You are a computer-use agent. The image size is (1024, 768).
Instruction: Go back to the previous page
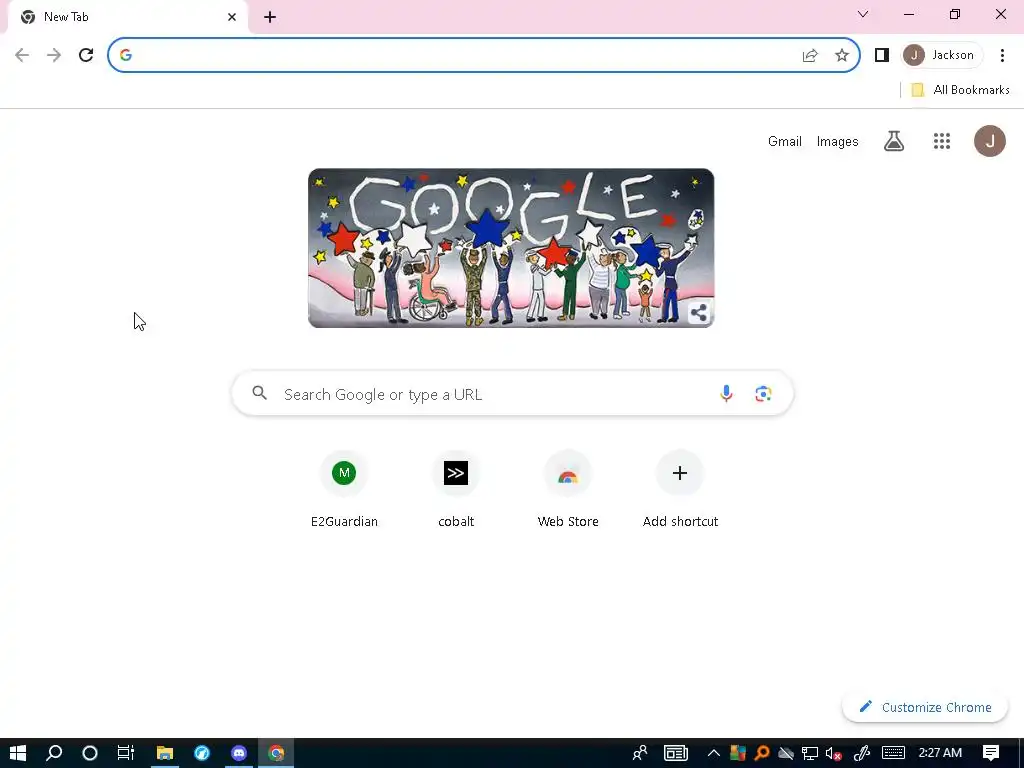pos(22,55)
